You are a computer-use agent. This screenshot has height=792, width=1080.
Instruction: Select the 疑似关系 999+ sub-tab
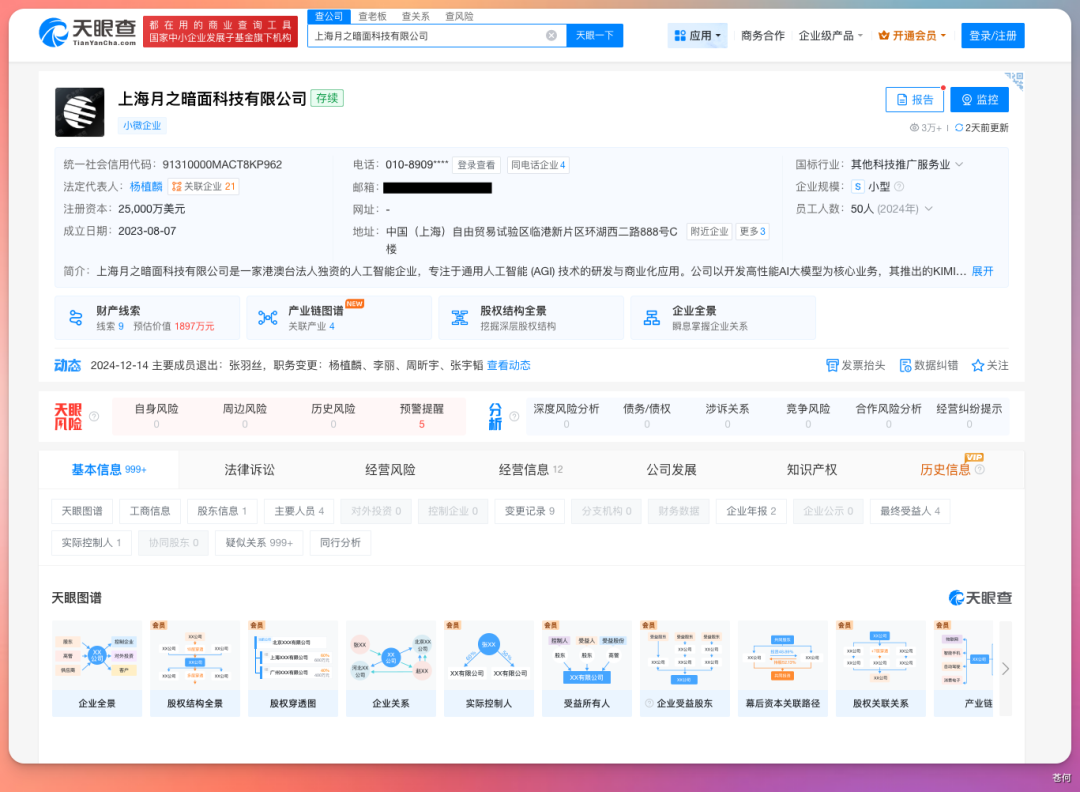click(x=259, y=543)
